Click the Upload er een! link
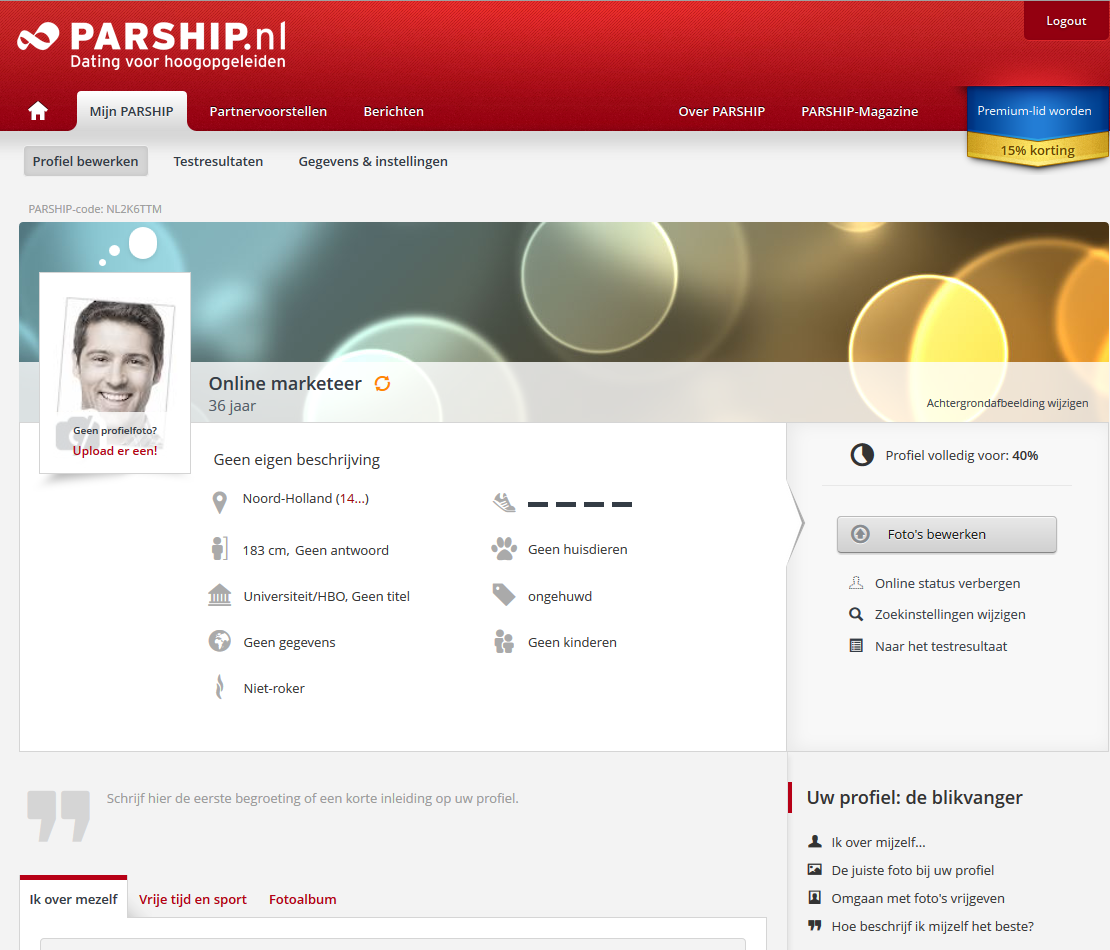This screenshot has width=1110, height=950. 115,451
